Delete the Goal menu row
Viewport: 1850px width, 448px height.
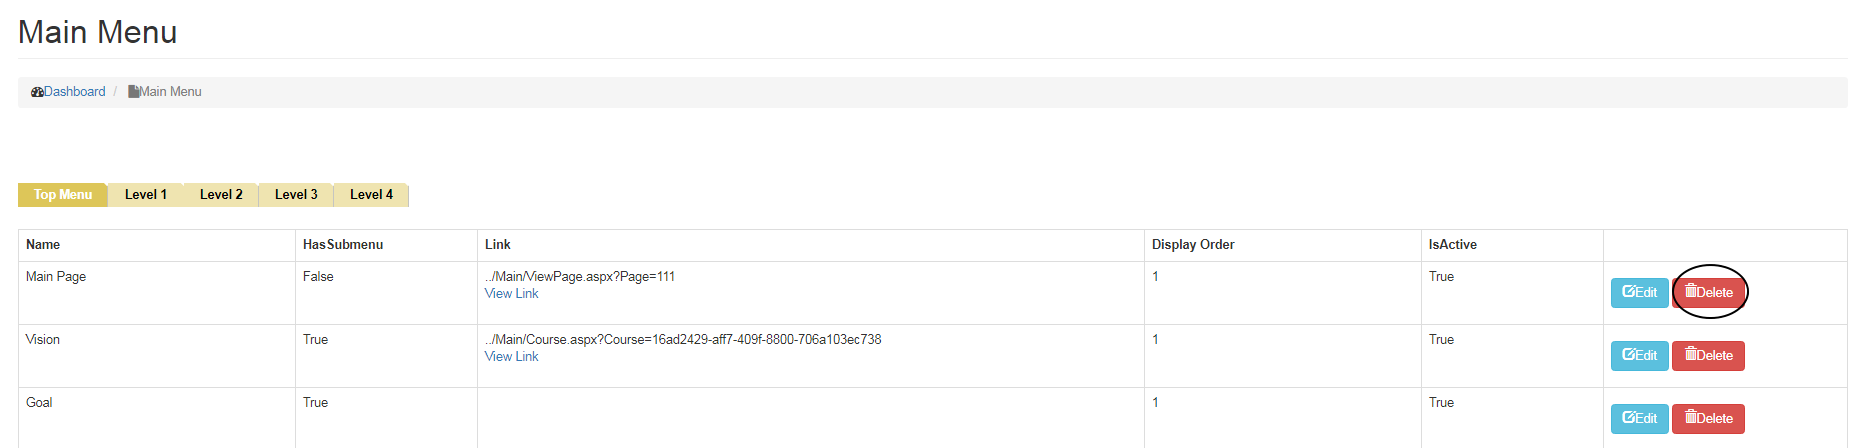1709,419
